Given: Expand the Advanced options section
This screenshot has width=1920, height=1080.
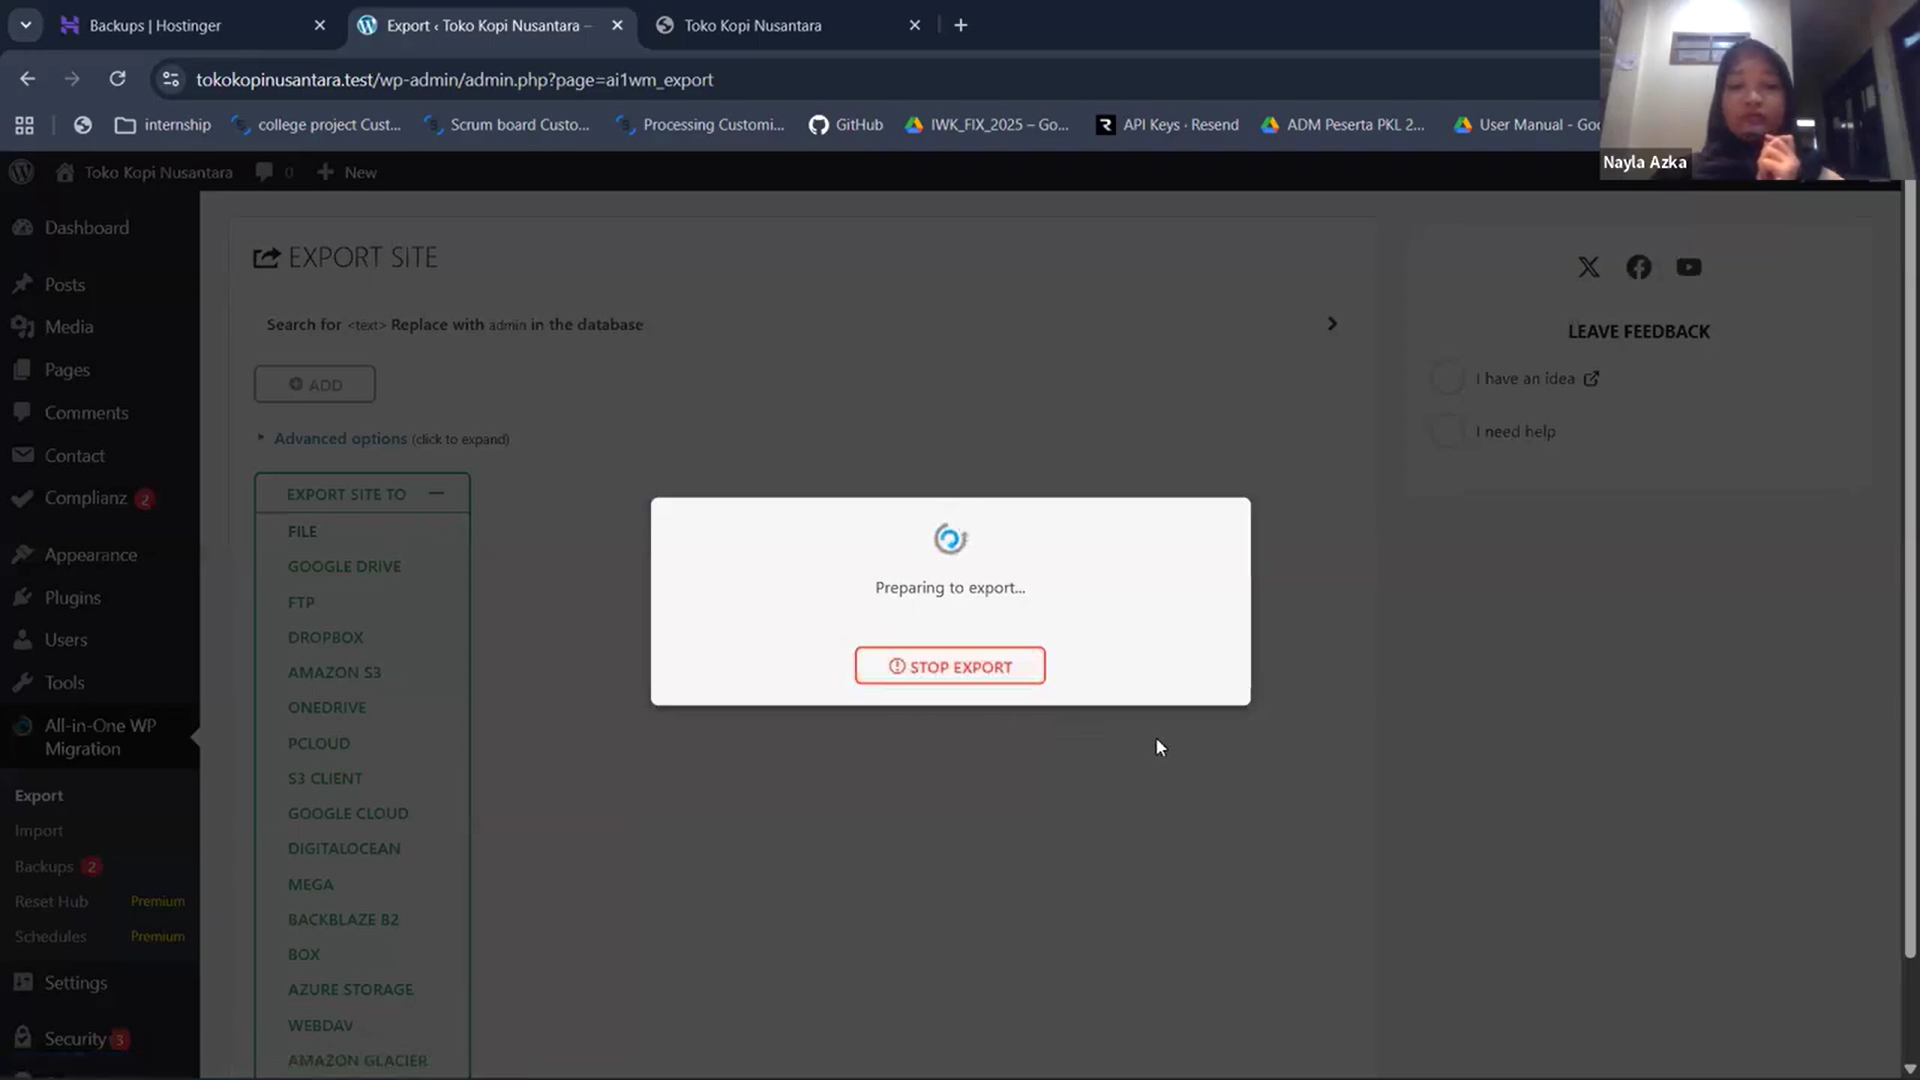Looking at the screenshot, I should click(x=340, y=438).
